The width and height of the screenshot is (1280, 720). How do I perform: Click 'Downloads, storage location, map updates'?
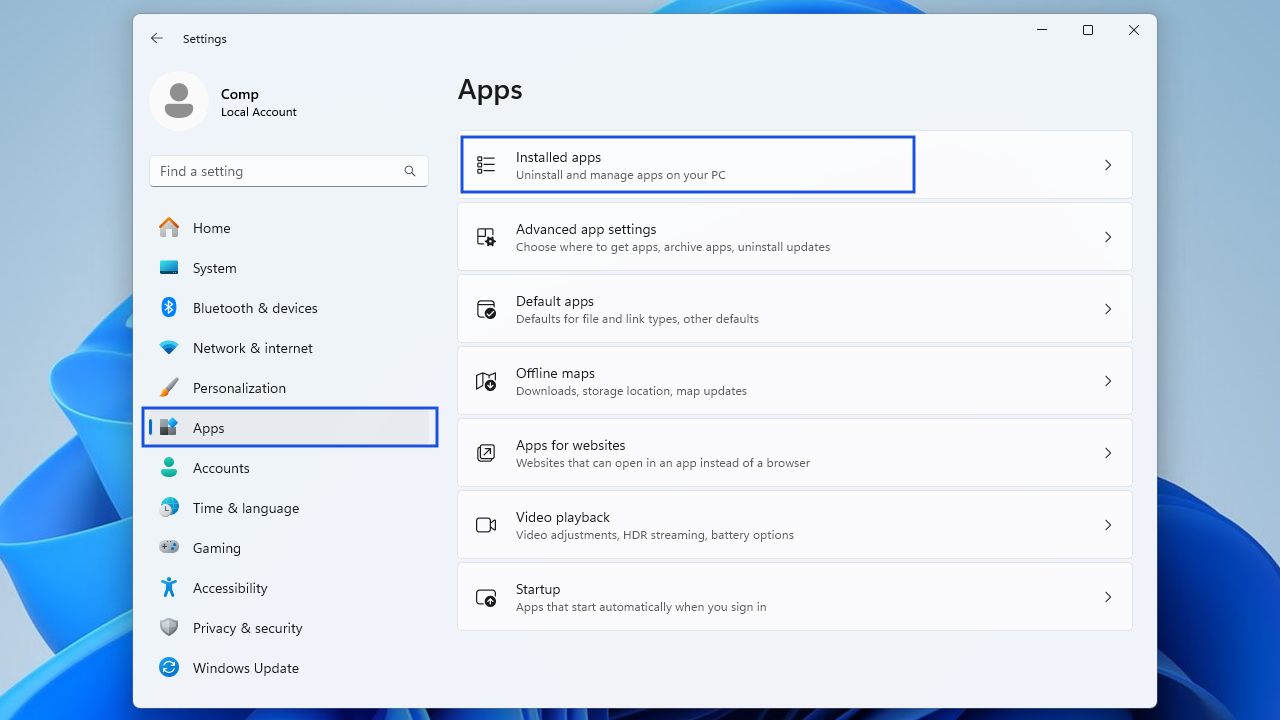(x=631, y=391)
